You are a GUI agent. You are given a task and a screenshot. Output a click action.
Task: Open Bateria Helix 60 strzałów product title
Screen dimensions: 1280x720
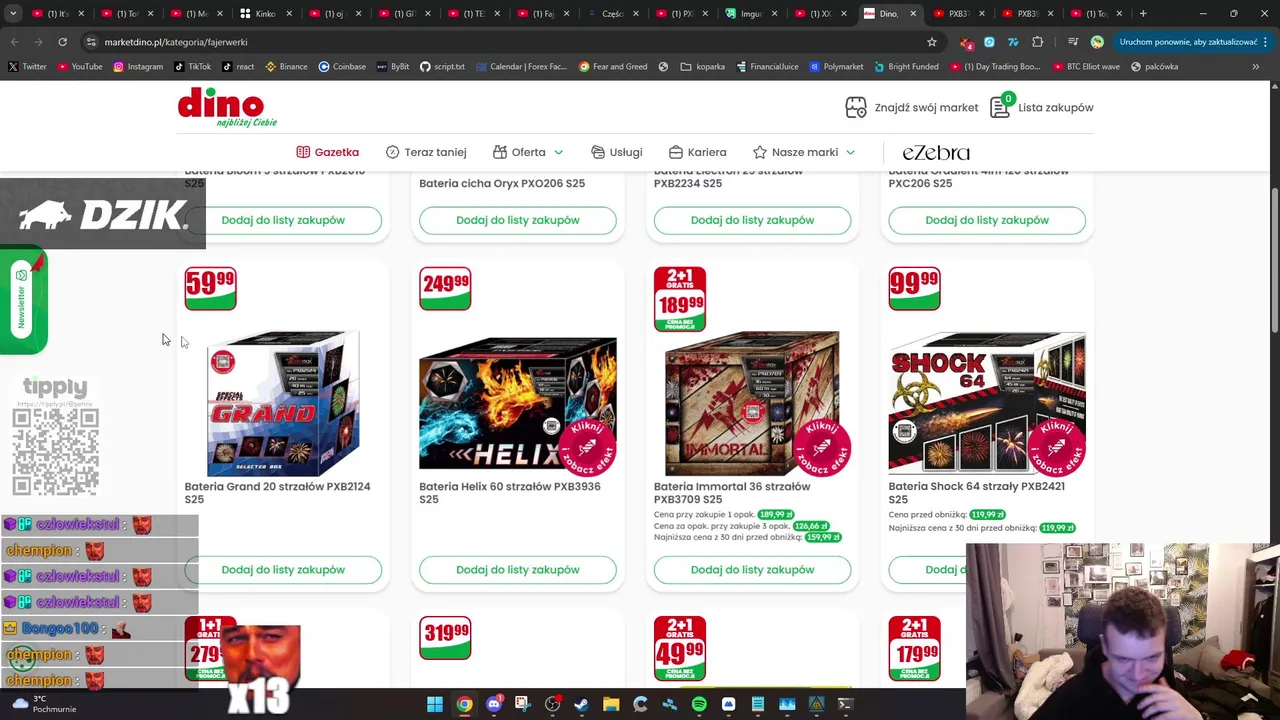510,493
